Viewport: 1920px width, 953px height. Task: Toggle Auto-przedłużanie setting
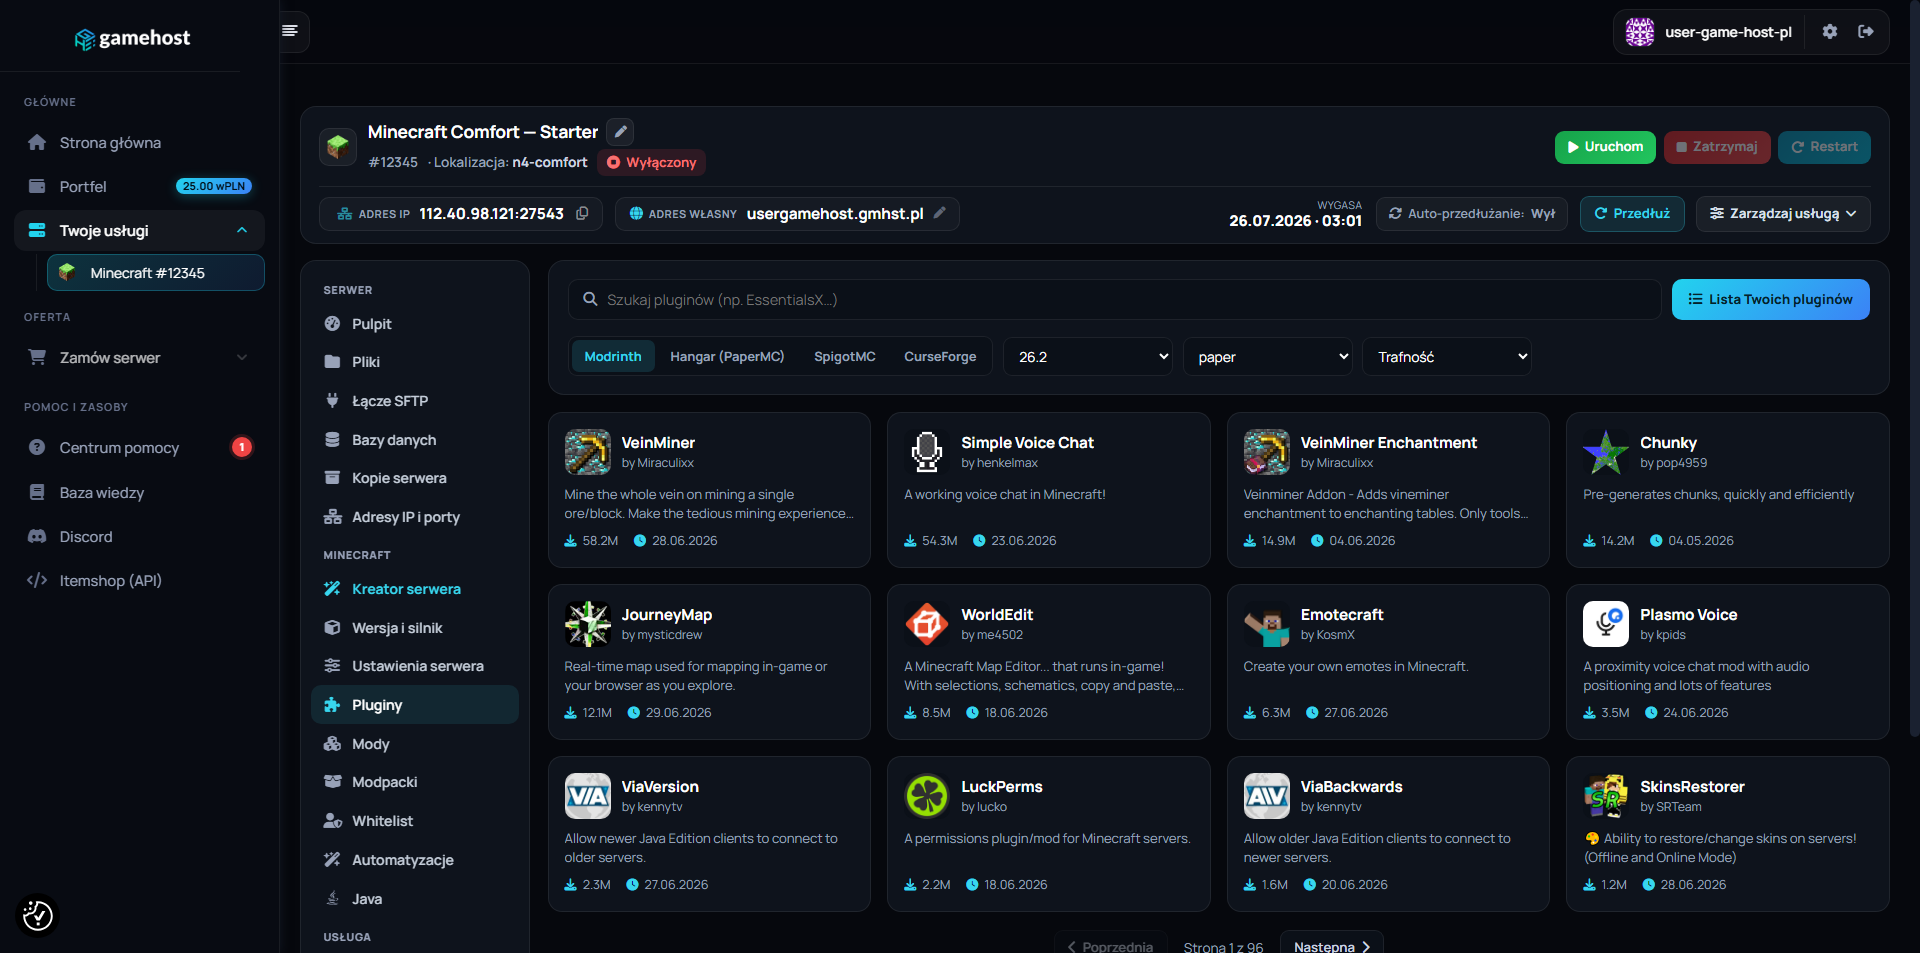pos(1472,214)
